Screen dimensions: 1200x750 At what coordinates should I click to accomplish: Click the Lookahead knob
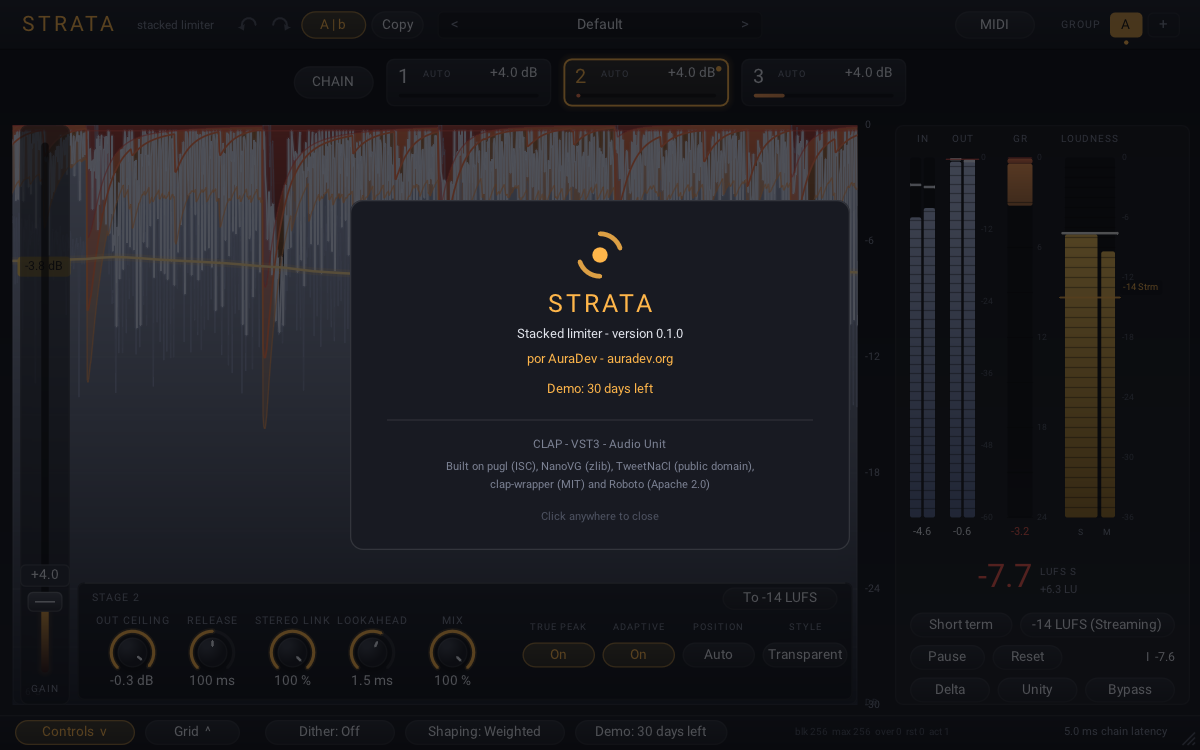point(372,652)
